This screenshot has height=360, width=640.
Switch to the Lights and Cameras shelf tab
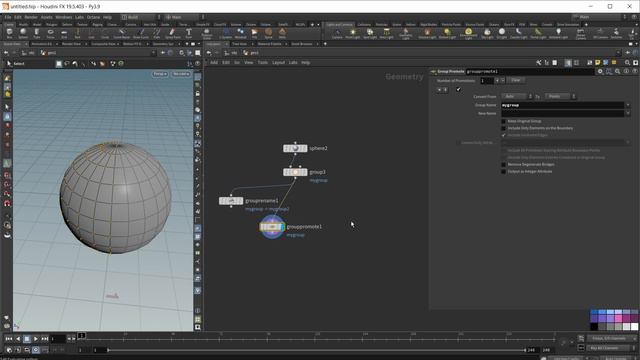click(339, 24)
